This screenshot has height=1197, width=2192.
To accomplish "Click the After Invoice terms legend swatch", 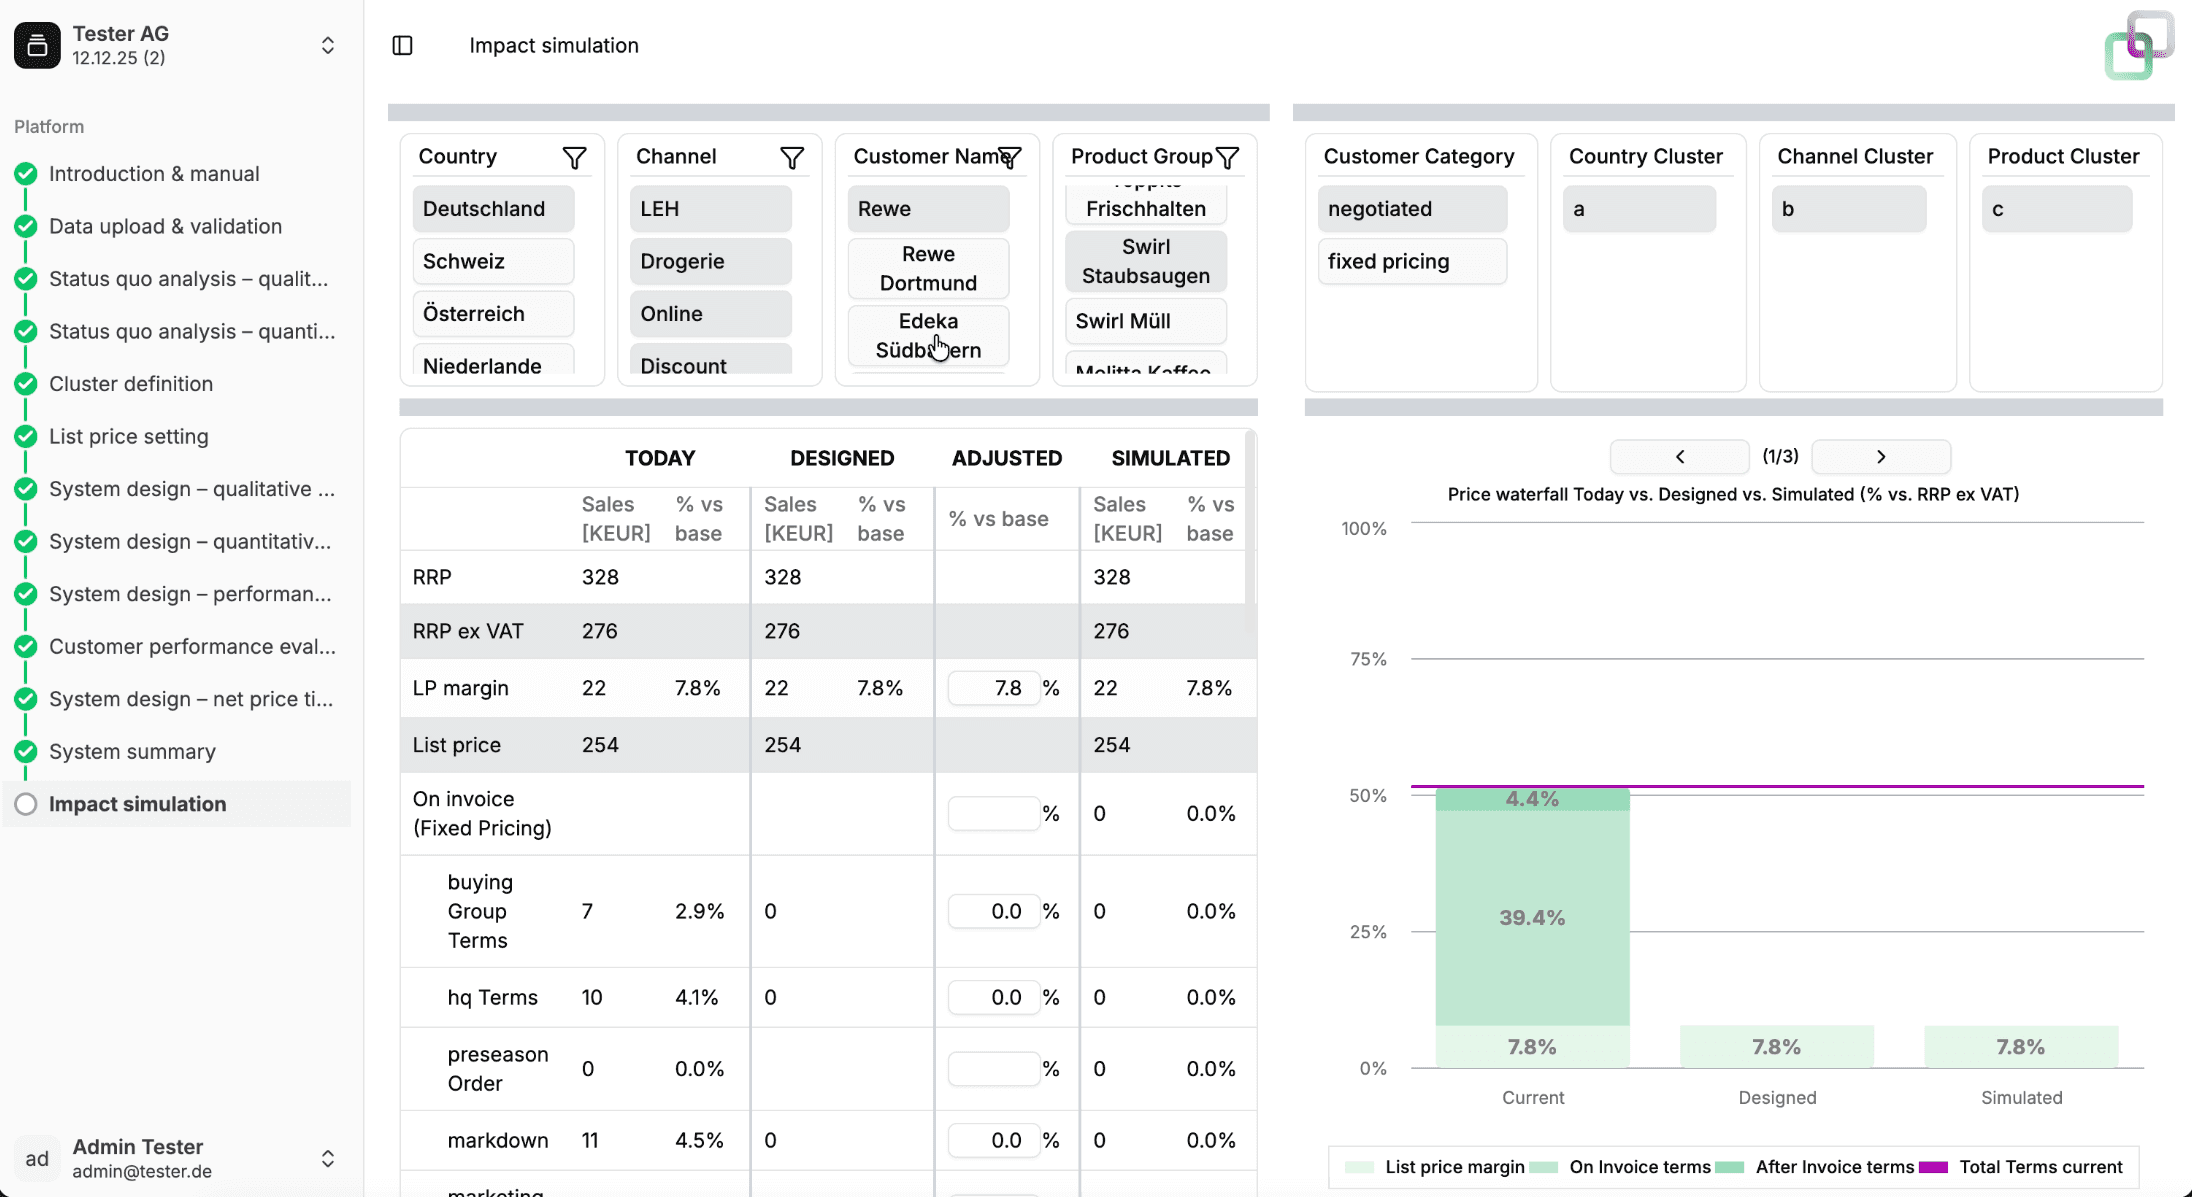I will point(1729,1167).
